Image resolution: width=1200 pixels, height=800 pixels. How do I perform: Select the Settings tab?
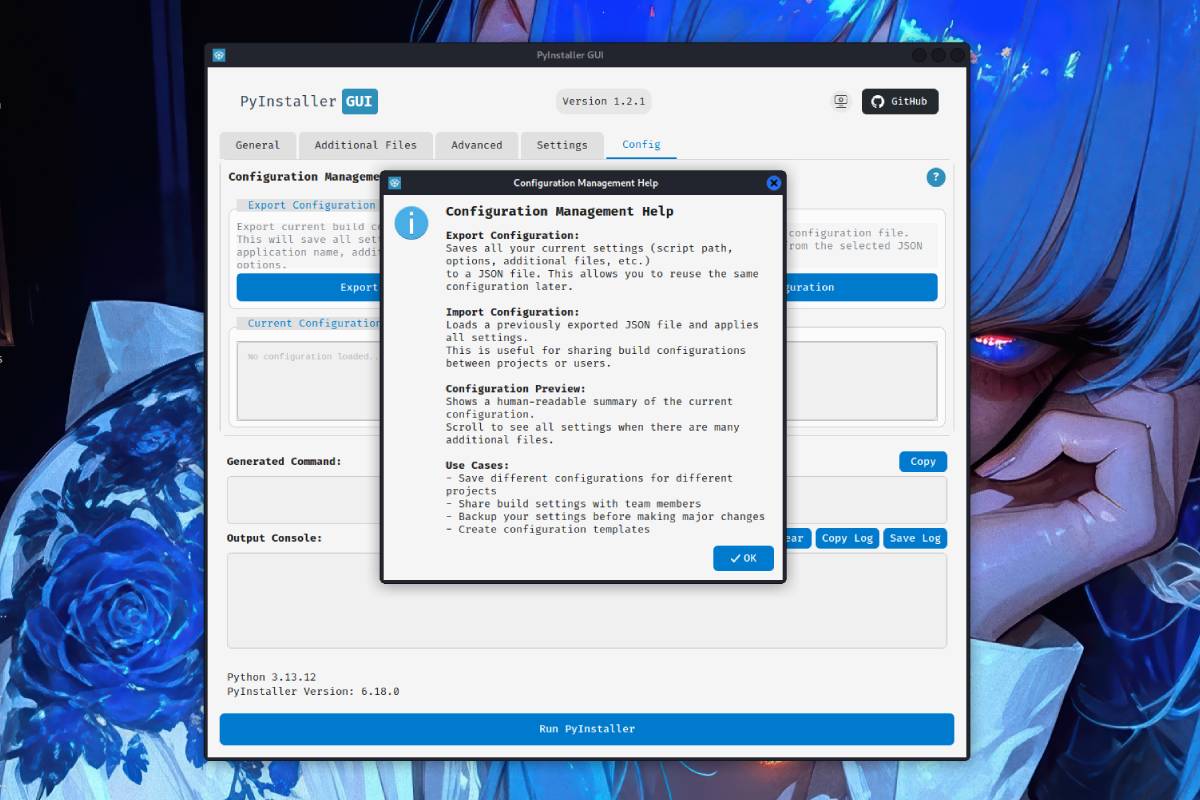pos(562,145)
